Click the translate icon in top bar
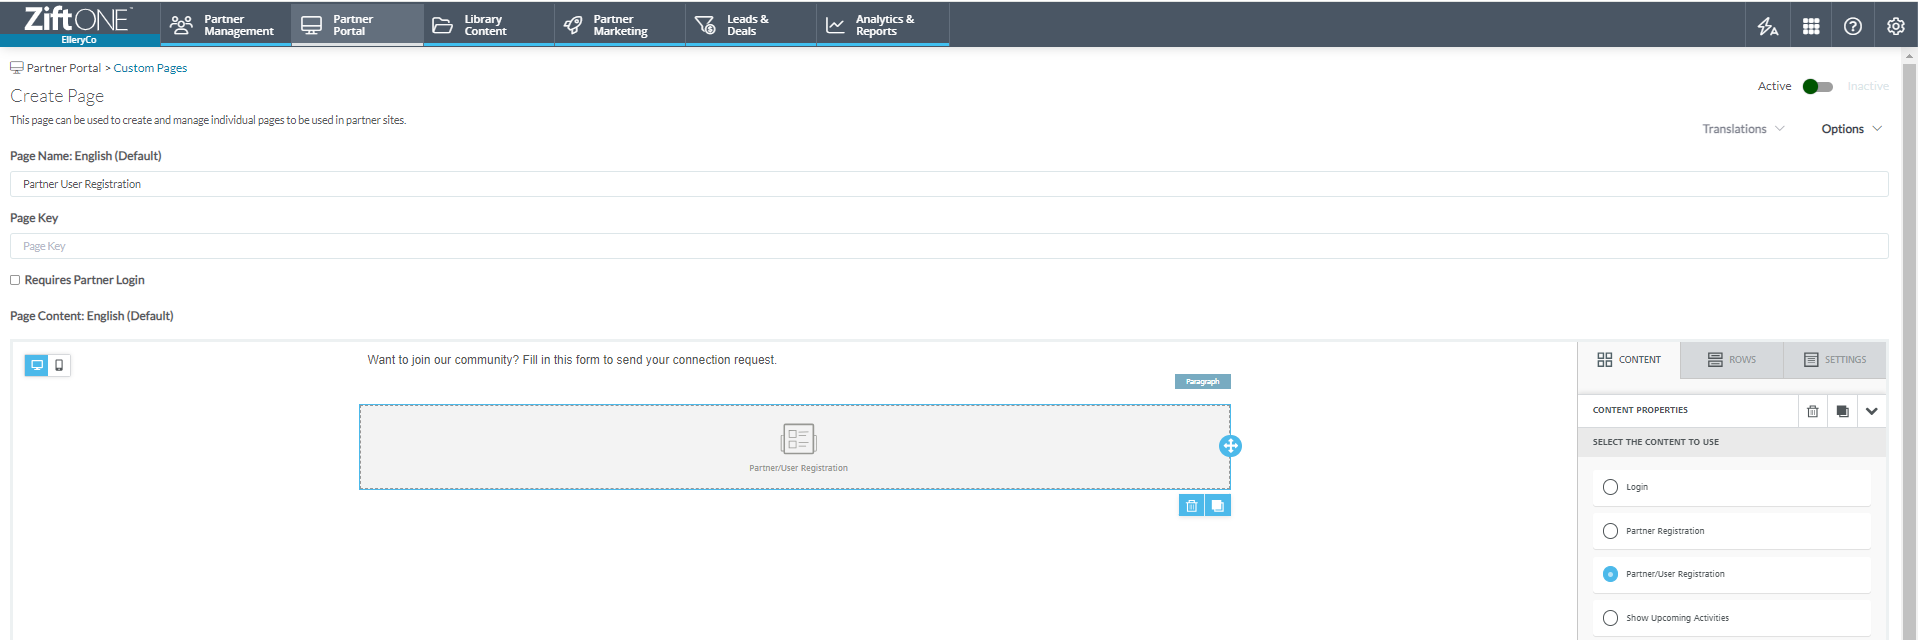 [1768, 26]
